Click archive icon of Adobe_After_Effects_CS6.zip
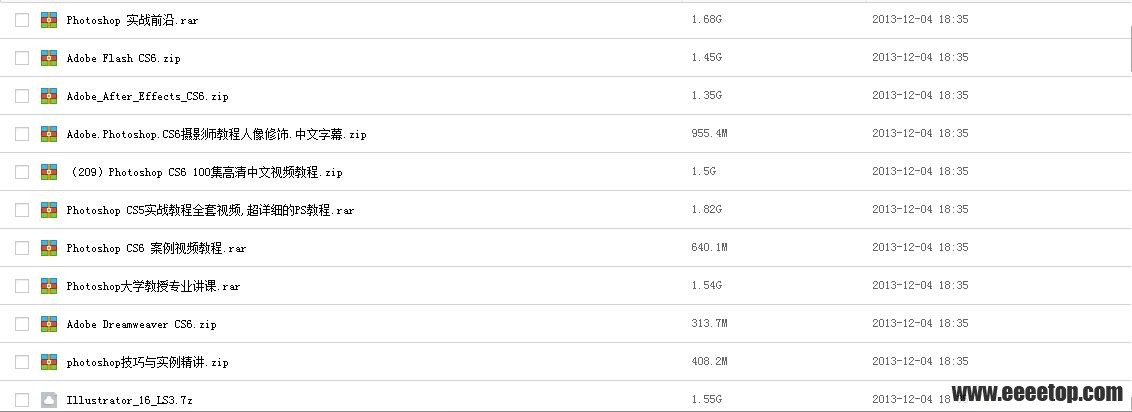 49,96
